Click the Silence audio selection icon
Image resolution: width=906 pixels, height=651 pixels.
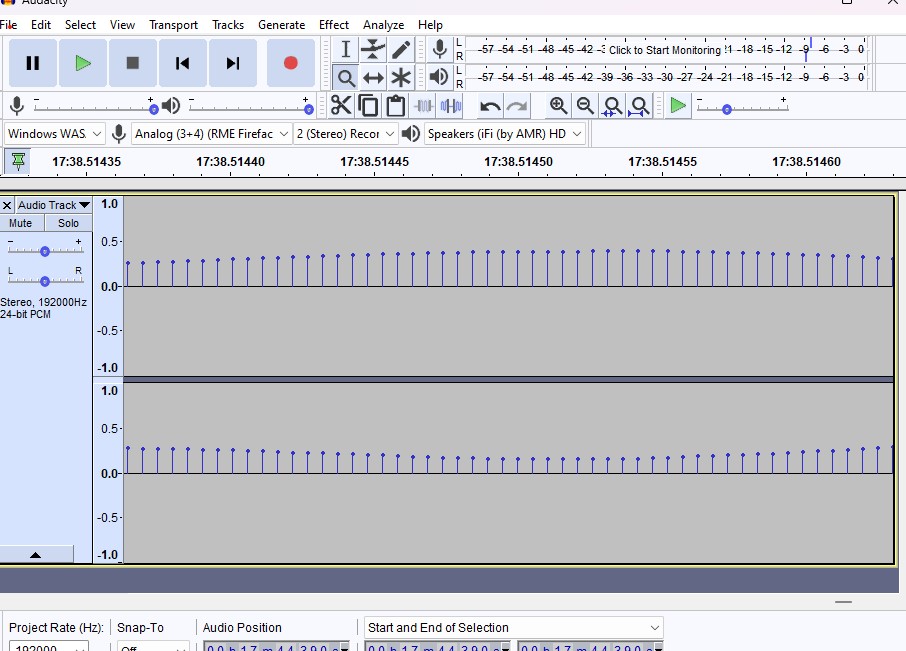click(x=451, y=106)
